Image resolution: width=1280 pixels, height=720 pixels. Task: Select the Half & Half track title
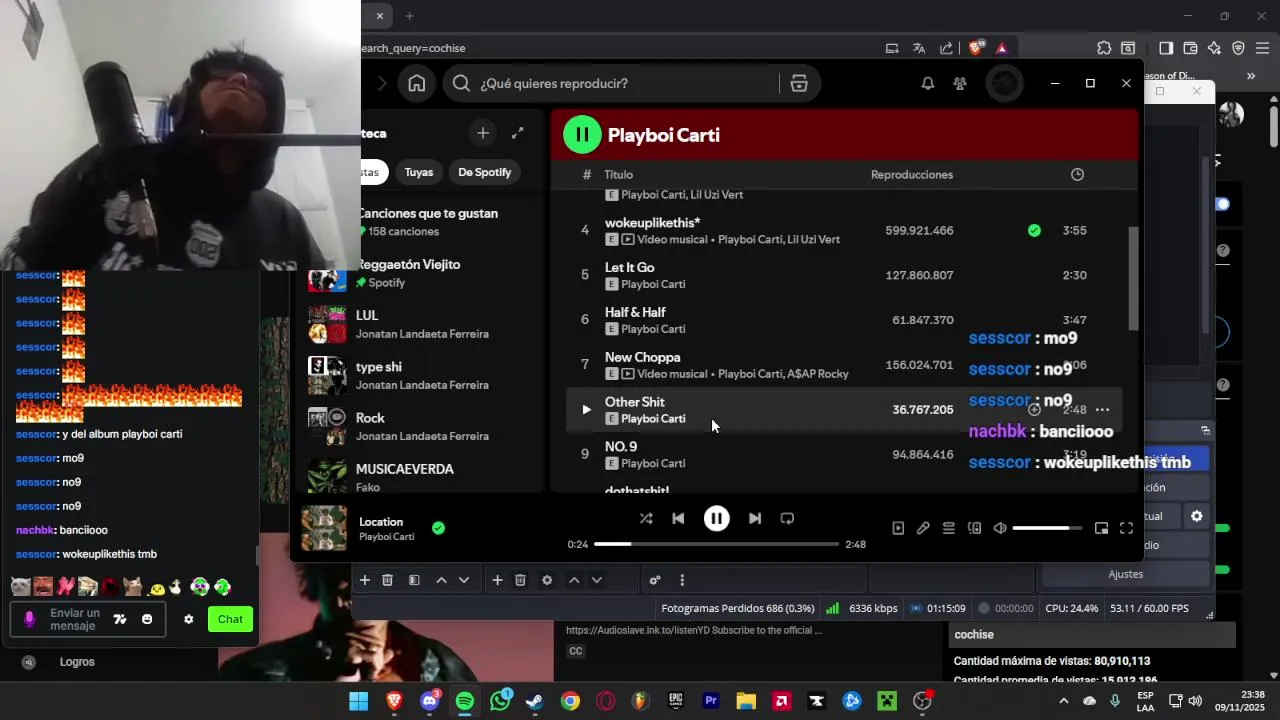[x=635, y=313]
